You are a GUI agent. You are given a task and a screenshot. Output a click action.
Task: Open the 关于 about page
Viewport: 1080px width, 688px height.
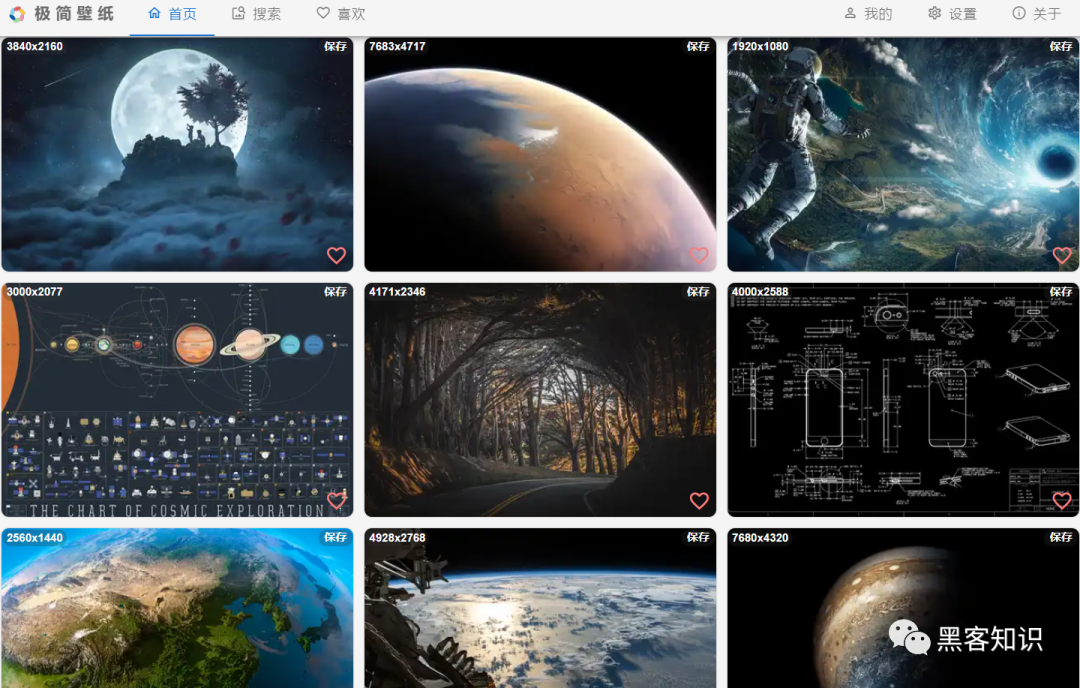click(1037, 14)
